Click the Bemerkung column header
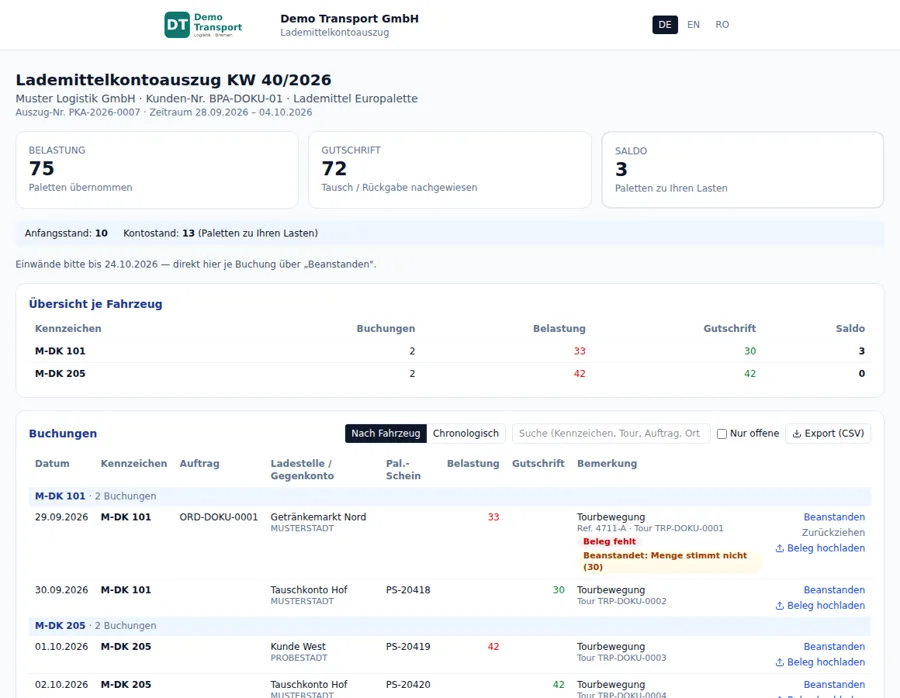Viewport: 900px width, 698px height. 607,464
